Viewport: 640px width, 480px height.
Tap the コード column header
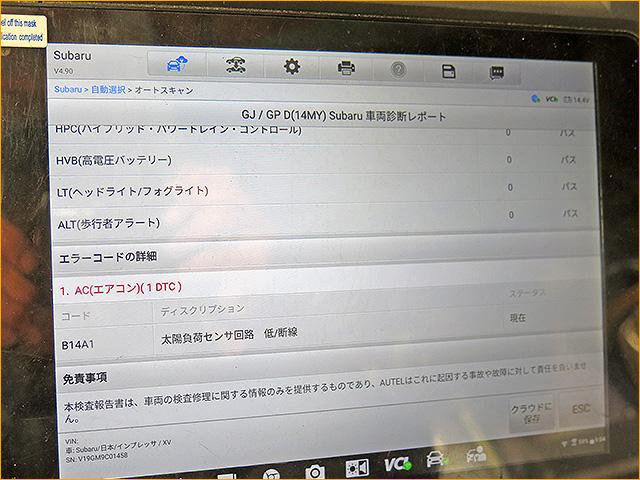click(76, 316)
